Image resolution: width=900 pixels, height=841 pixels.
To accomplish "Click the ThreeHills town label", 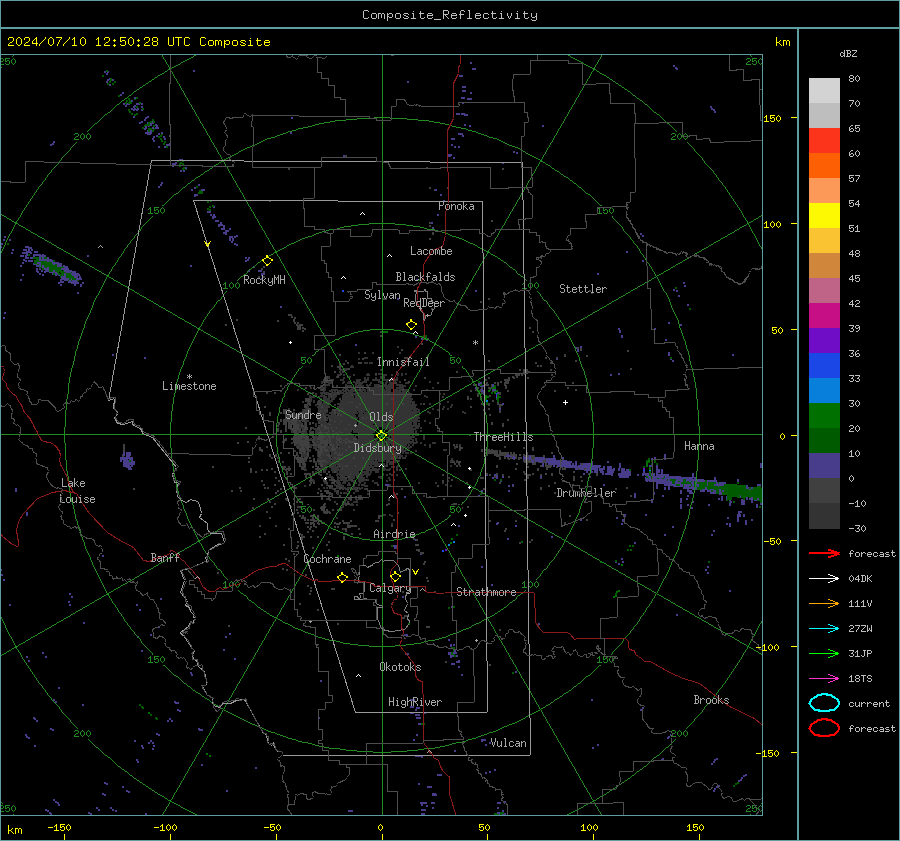I will pyautogui.click(x=503, y=437).
